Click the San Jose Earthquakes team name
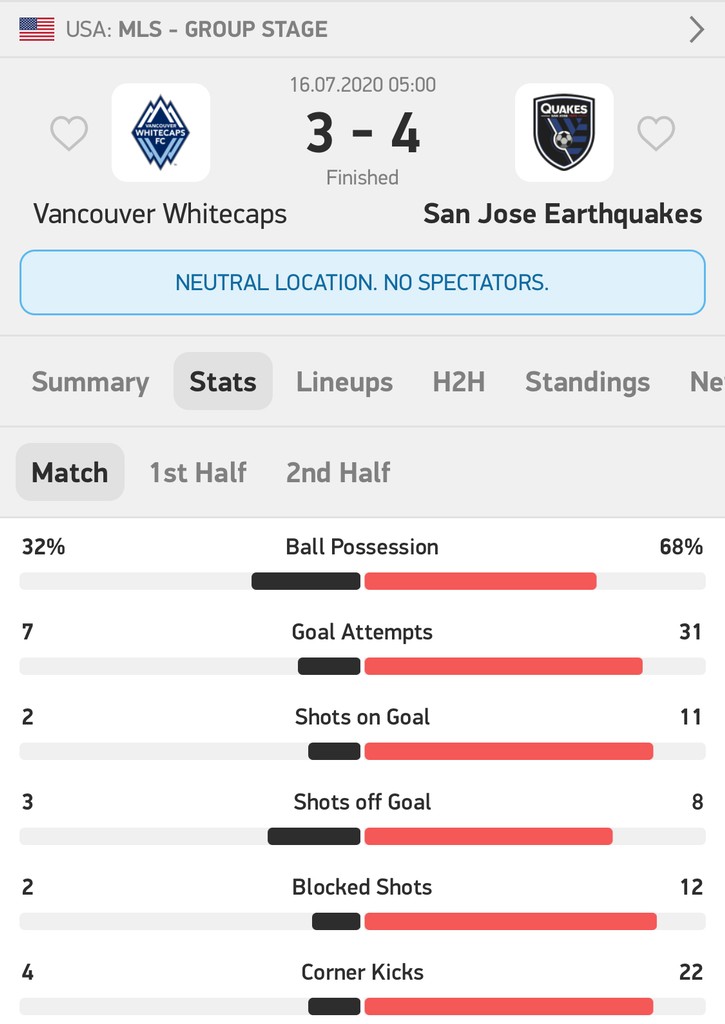Image resolution: width=725 pixels, height=1024 pixels. (x=562, y=214)
